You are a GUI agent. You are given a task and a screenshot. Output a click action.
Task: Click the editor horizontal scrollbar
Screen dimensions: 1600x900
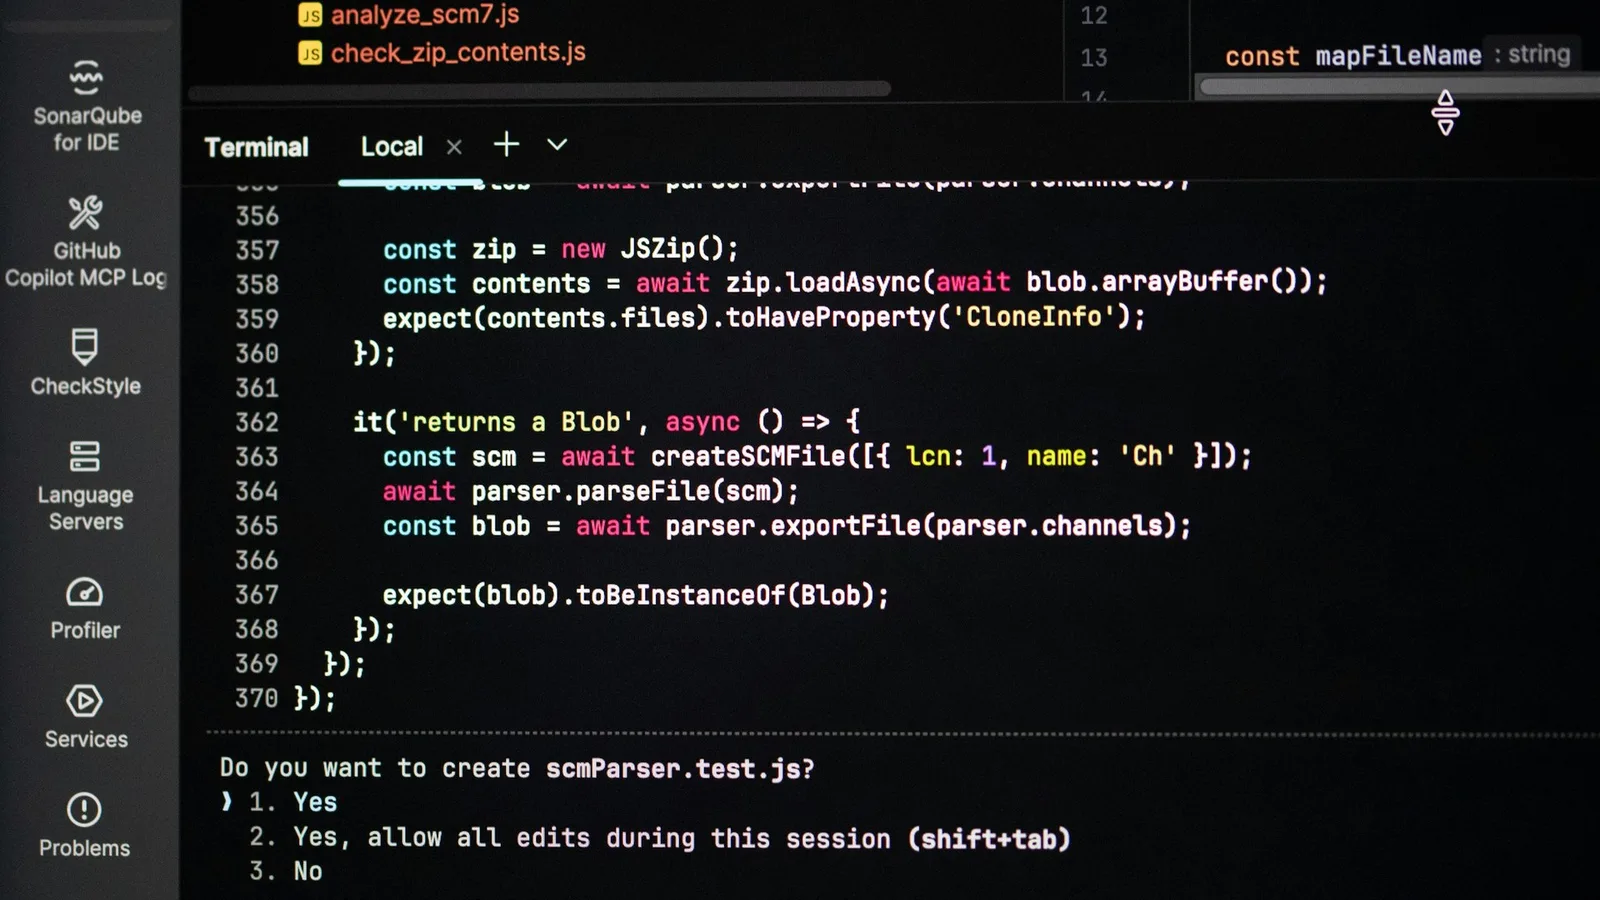point(1400,87)
